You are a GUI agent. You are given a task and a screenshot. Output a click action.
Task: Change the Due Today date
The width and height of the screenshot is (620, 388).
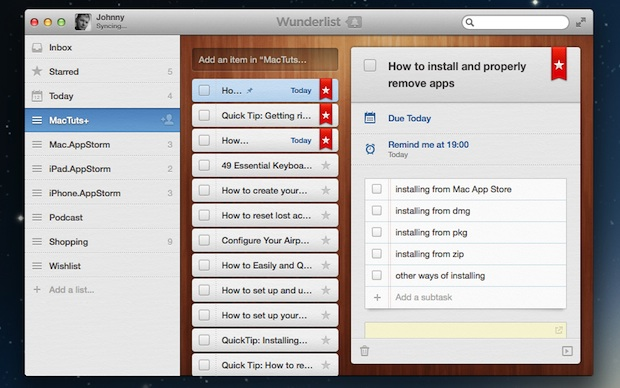point(409,118)
